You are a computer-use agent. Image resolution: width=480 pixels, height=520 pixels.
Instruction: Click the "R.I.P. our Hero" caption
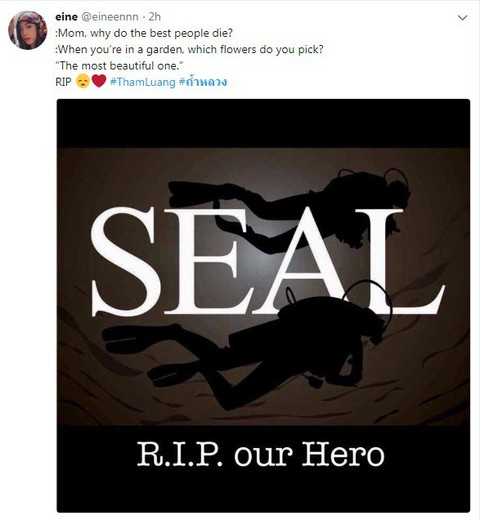[x=261, y=454]
